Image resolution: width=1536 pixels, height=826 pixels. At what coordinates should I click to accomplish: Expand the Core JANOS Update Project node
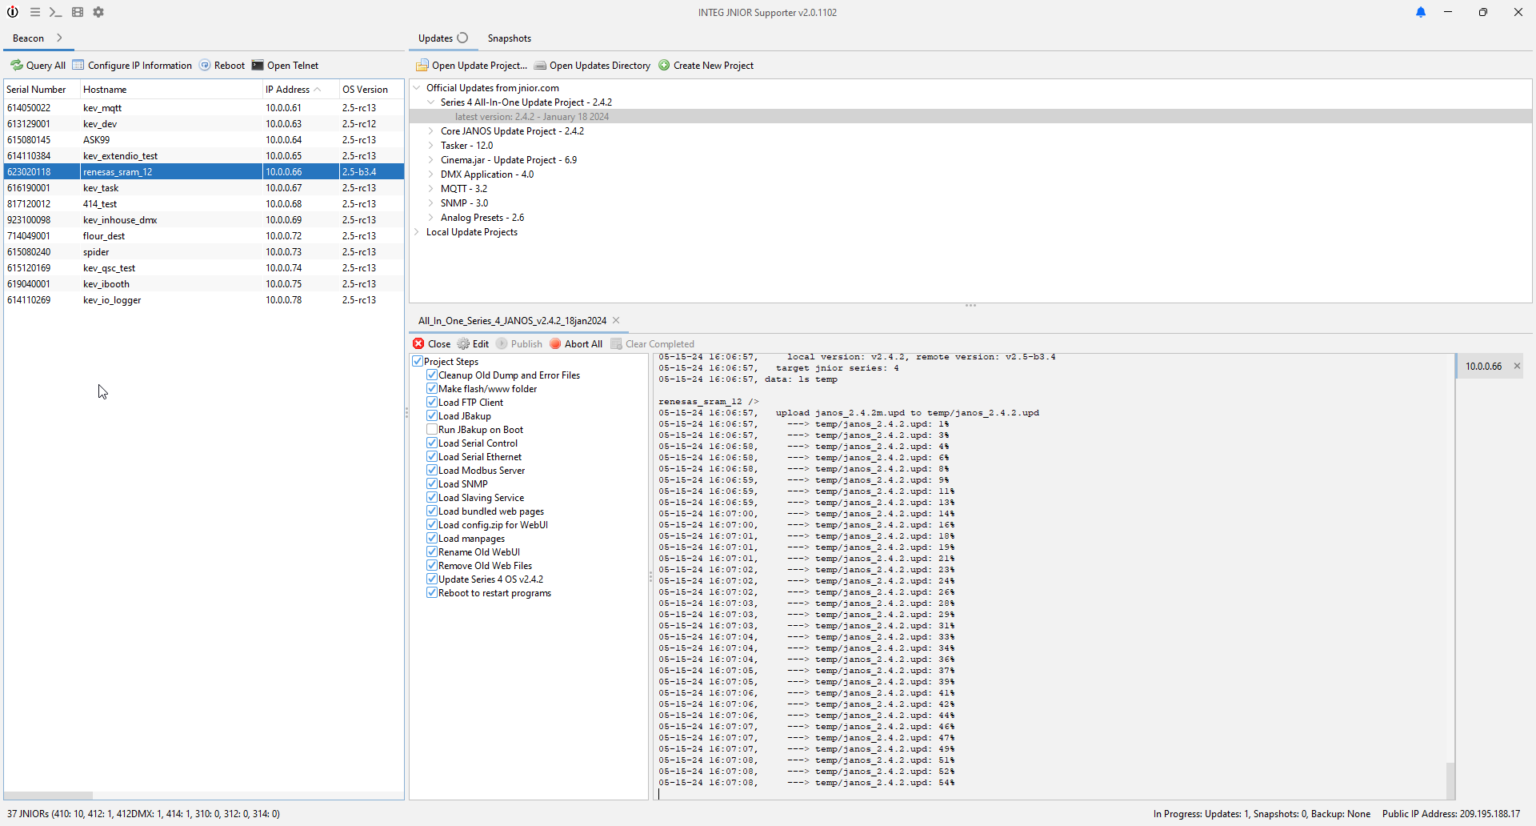click(x=431, y=131)
